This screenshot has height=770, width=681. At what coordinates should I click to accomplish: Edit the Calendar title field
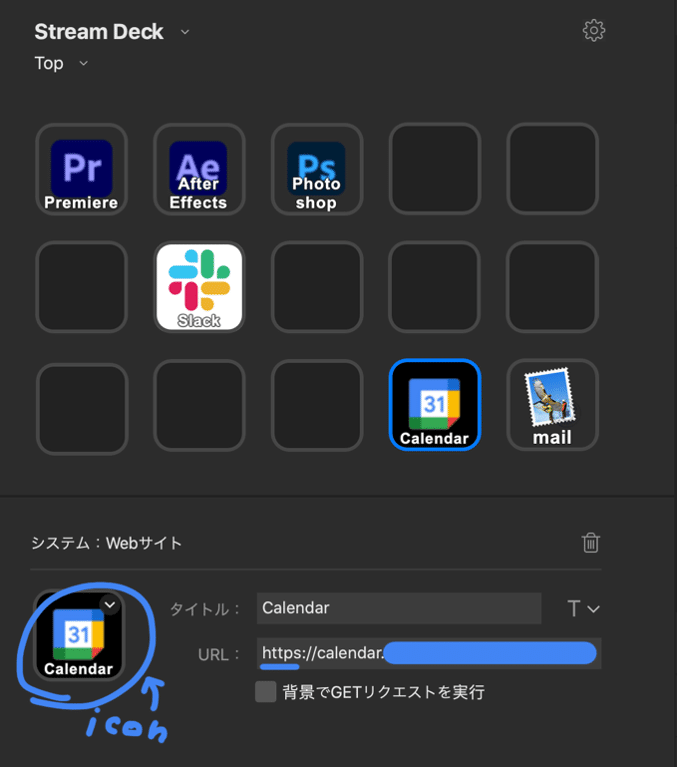click(x=400, y=610)
